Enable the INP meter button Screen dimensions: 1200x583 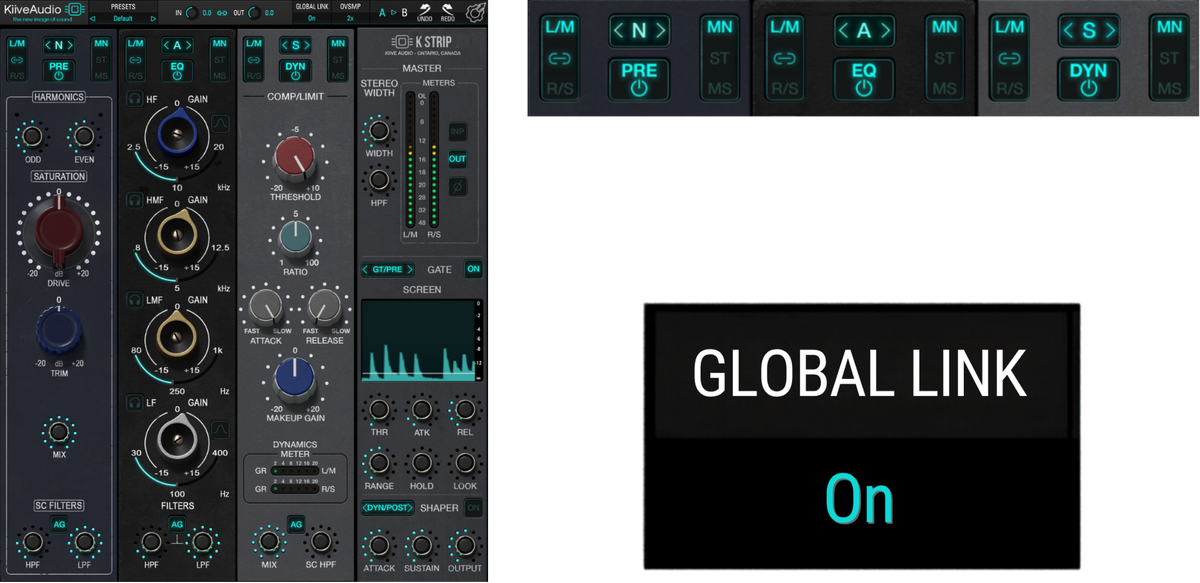[x=457, y=131]
